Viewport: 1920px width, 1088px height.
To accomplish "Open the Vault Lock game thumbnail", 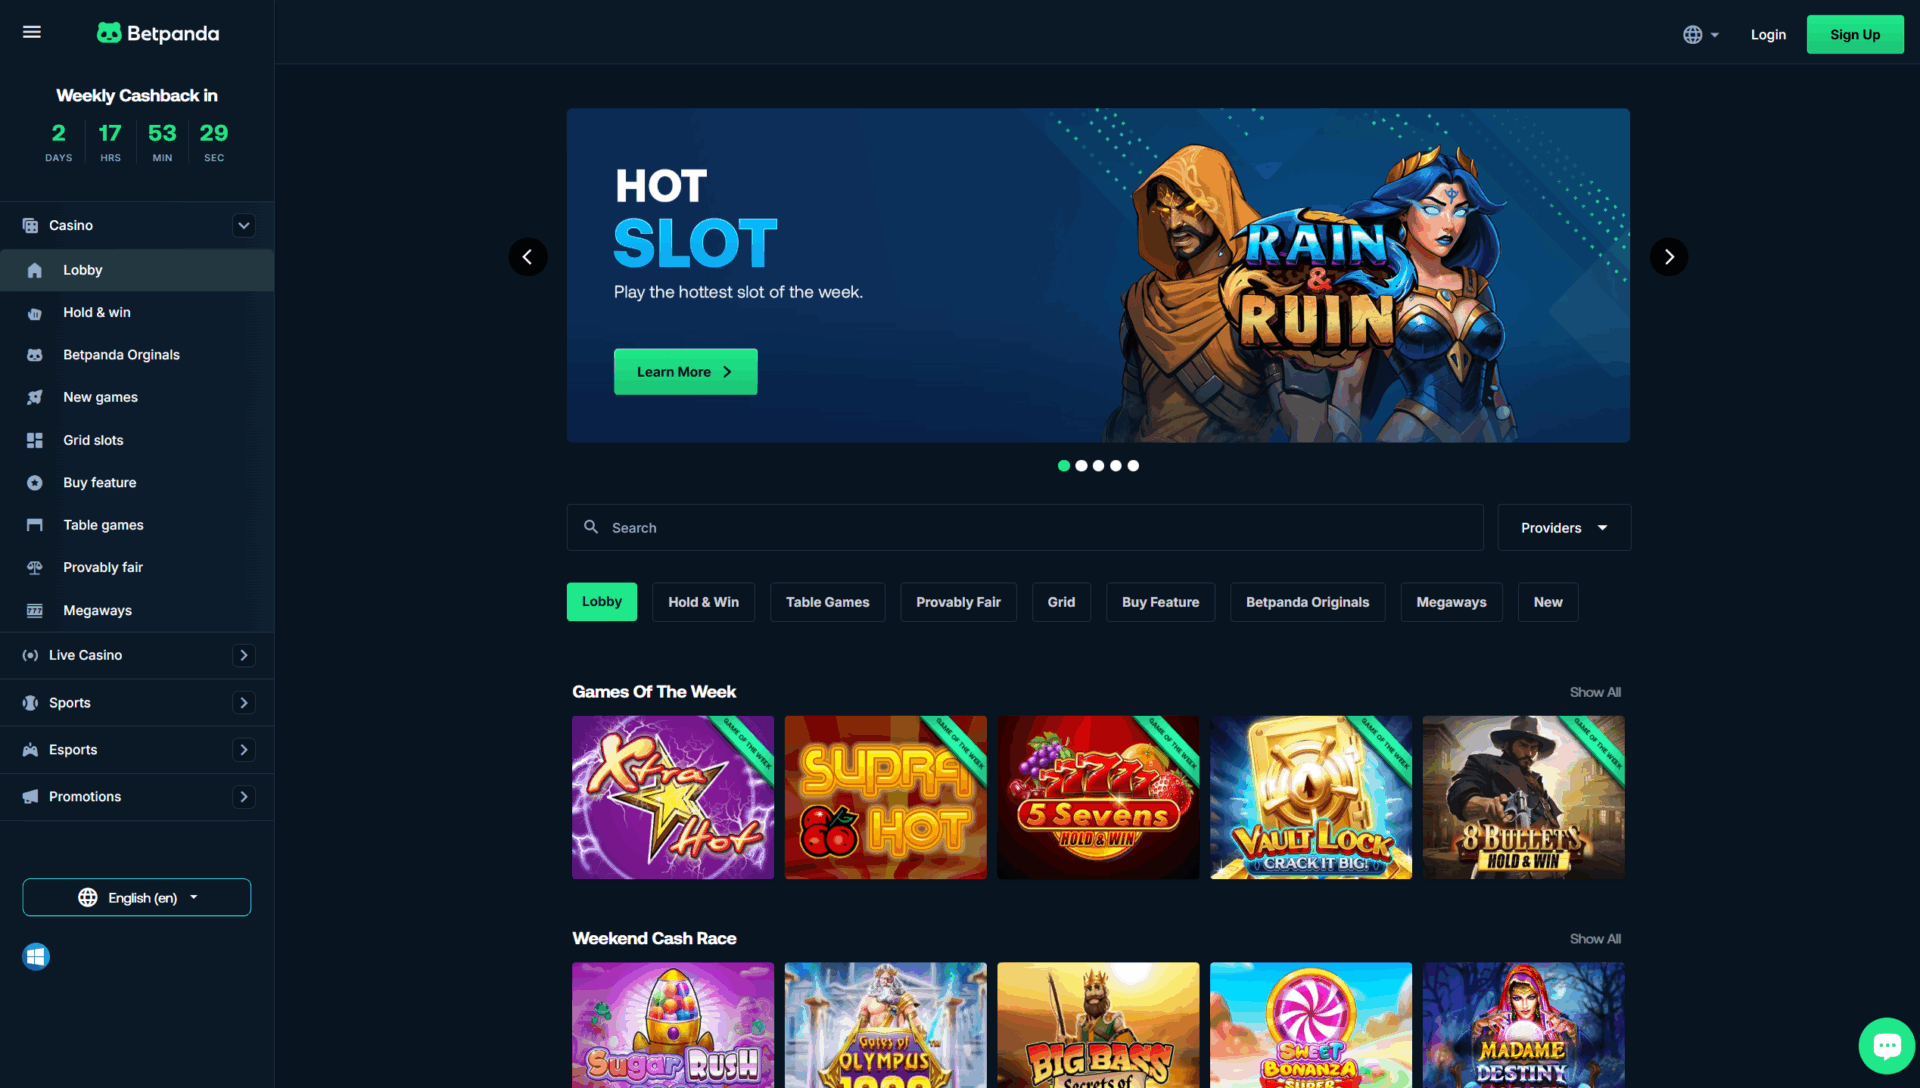I will (x=1311, y=797).
